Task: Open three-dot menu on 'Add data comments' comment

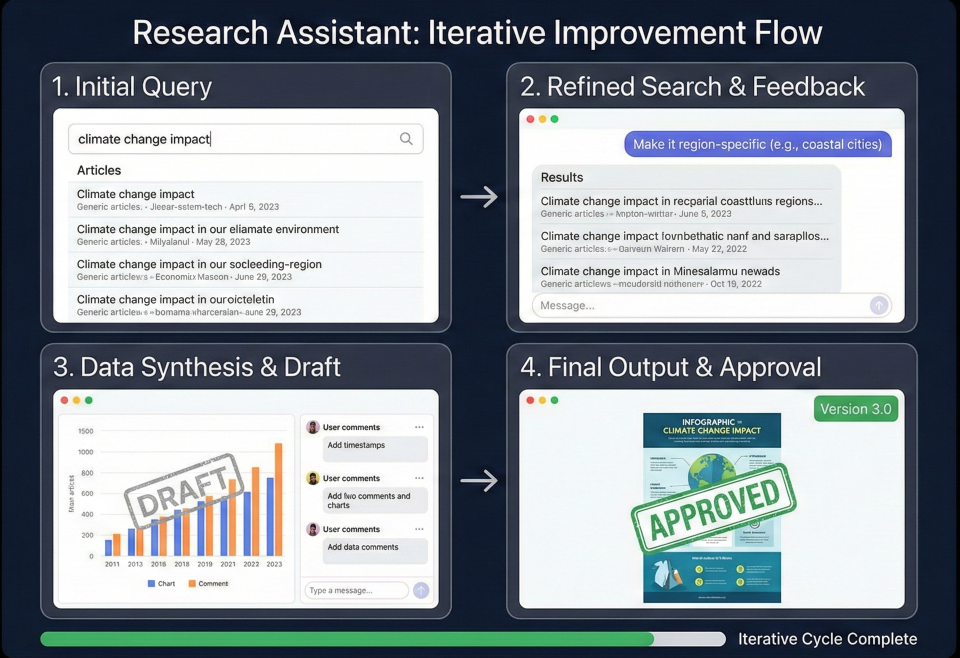Action: (419, 529)
